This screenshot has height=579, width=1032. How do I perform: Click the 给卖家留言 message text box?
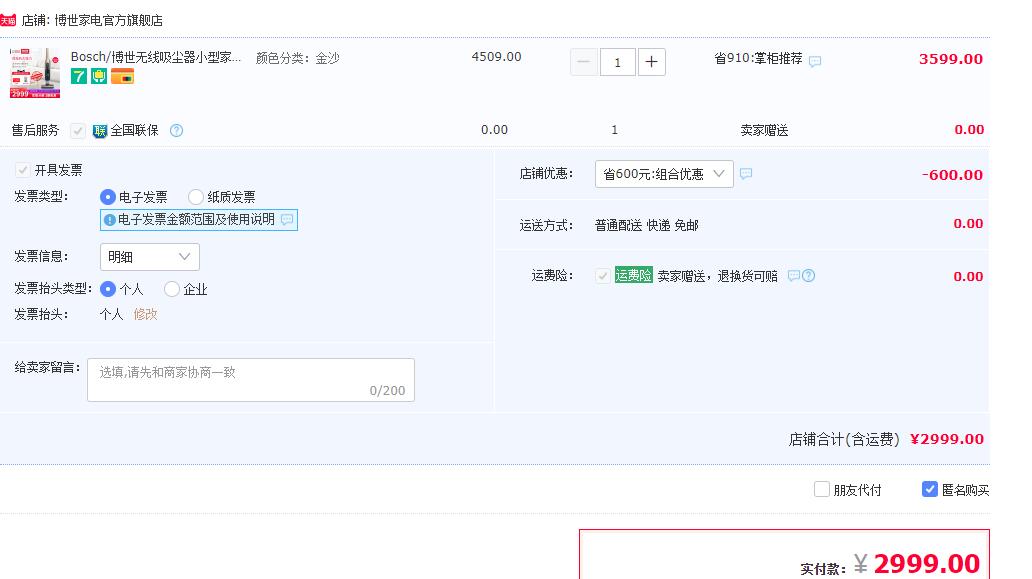(251, 380)
